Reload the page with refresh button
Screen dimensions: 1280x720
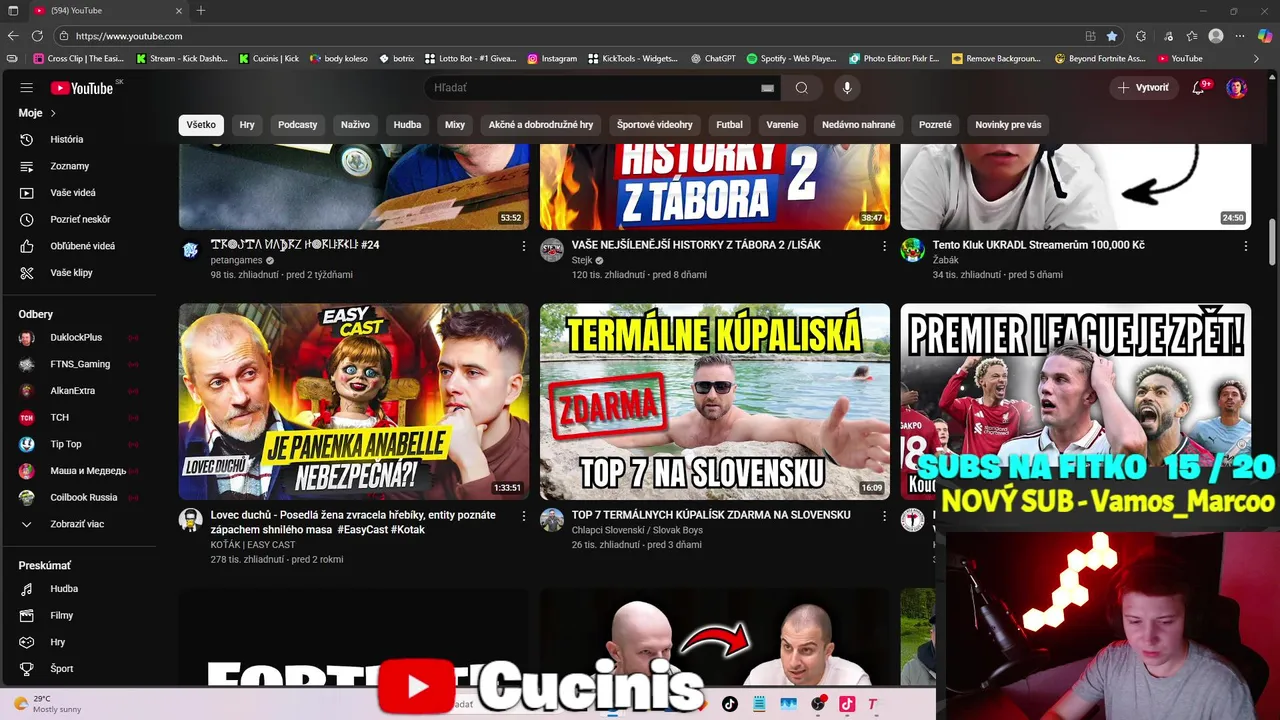(x=38, y=36)
